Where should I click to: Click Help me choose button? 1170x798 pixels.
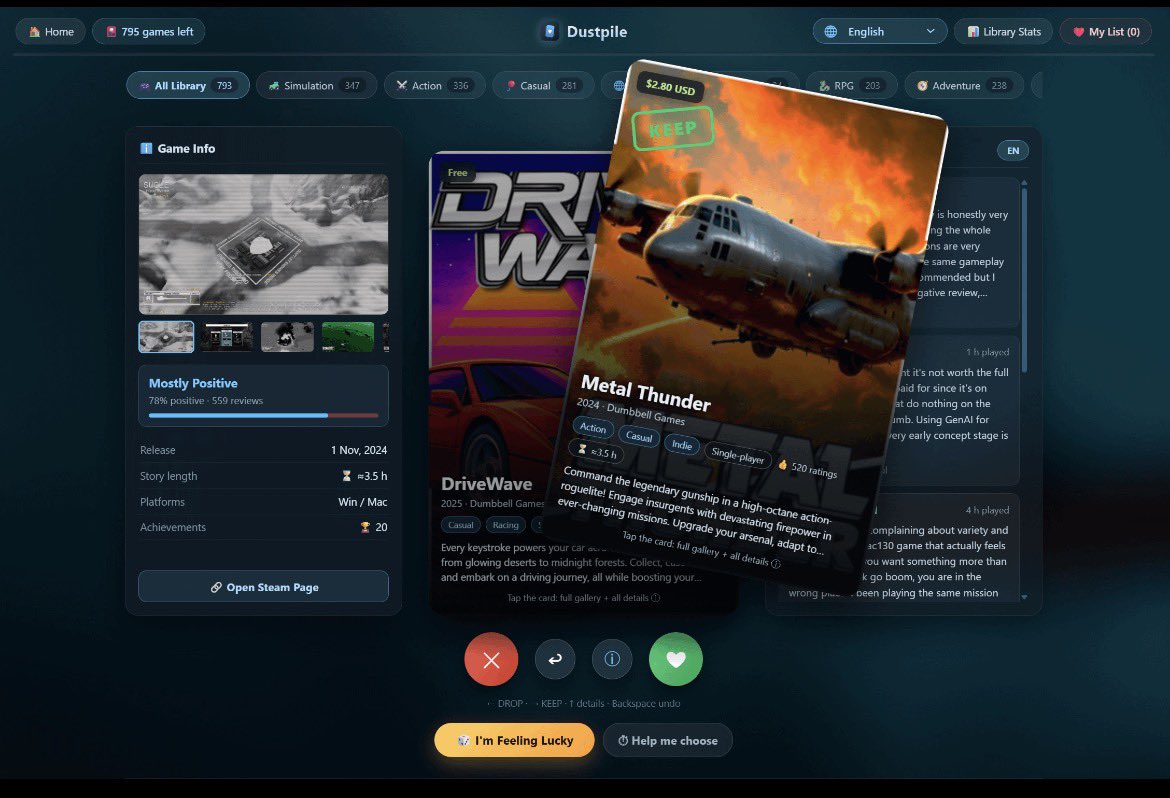[x=668, y=740]
